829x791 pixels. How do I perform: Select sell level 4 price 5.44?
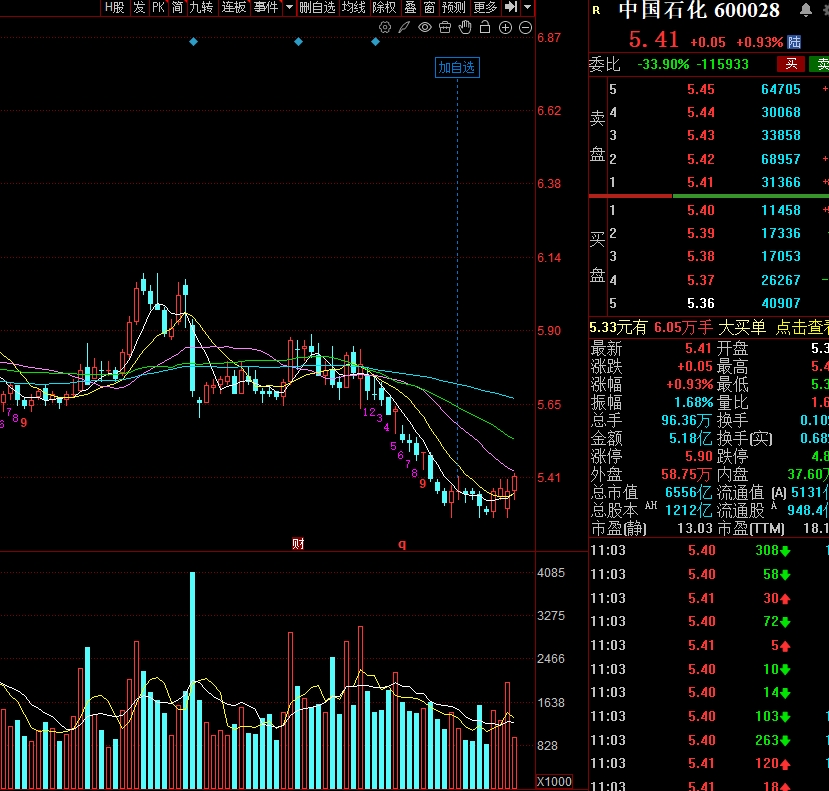(701, 112)
